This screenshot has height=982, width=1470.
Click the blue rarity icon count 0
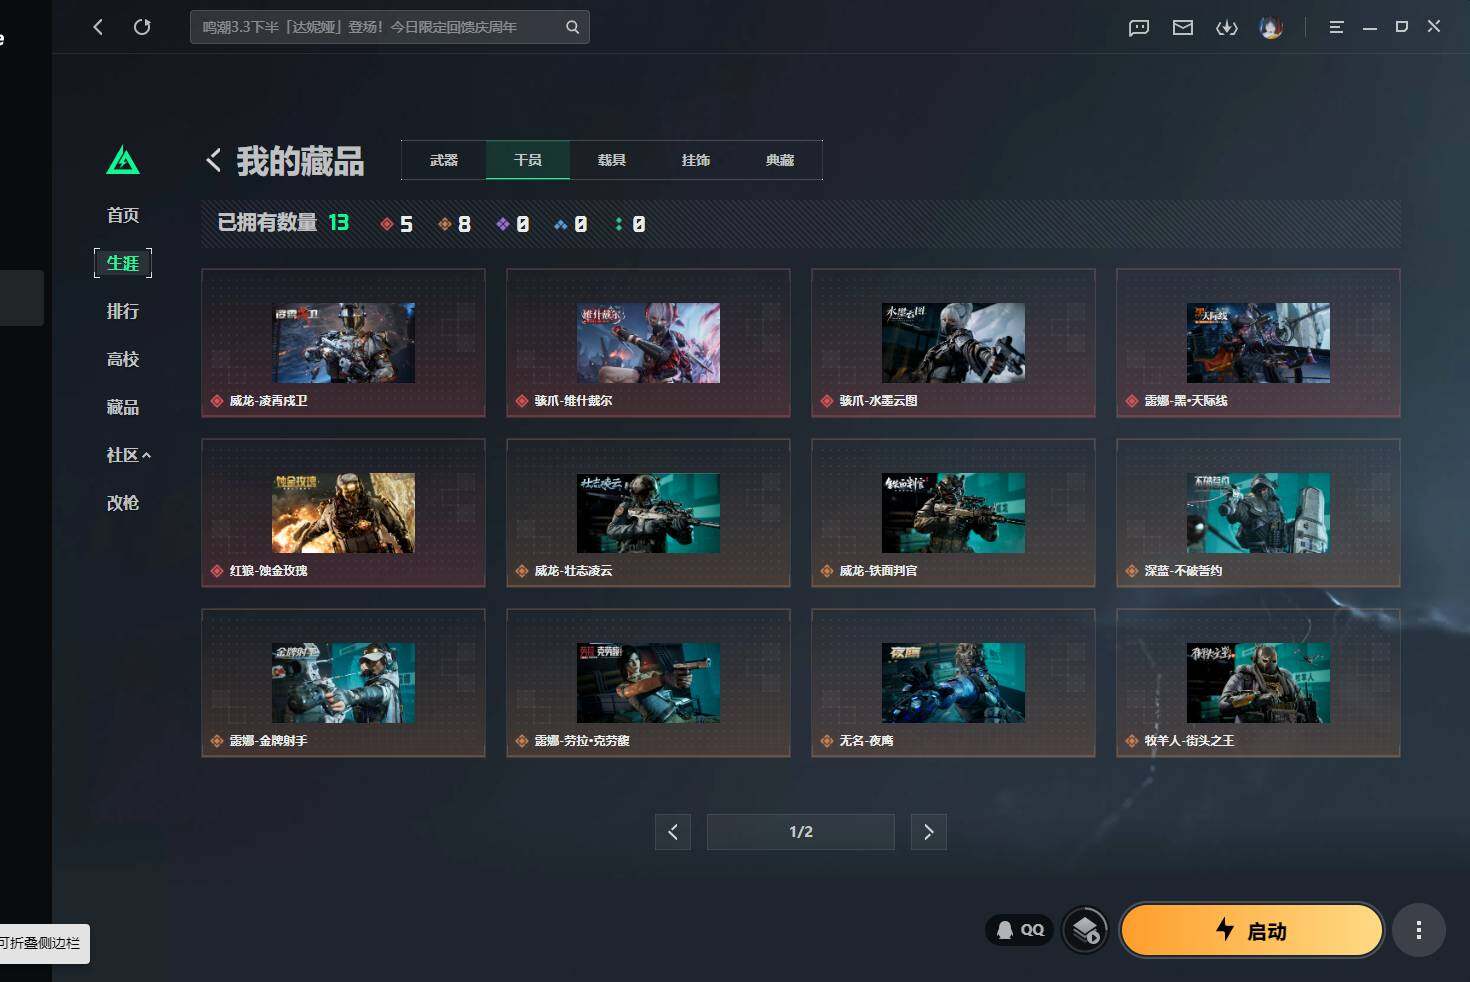(571, 224)
